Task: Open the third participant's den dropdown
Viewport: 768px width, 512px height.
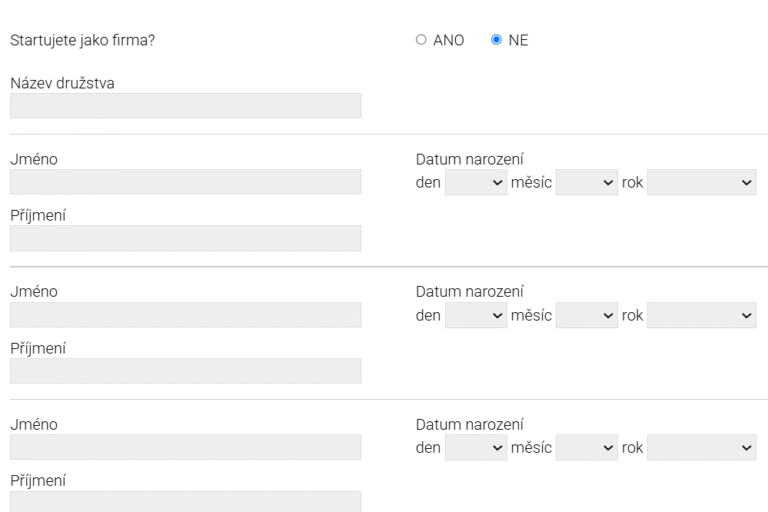Action: pos(476,447)
